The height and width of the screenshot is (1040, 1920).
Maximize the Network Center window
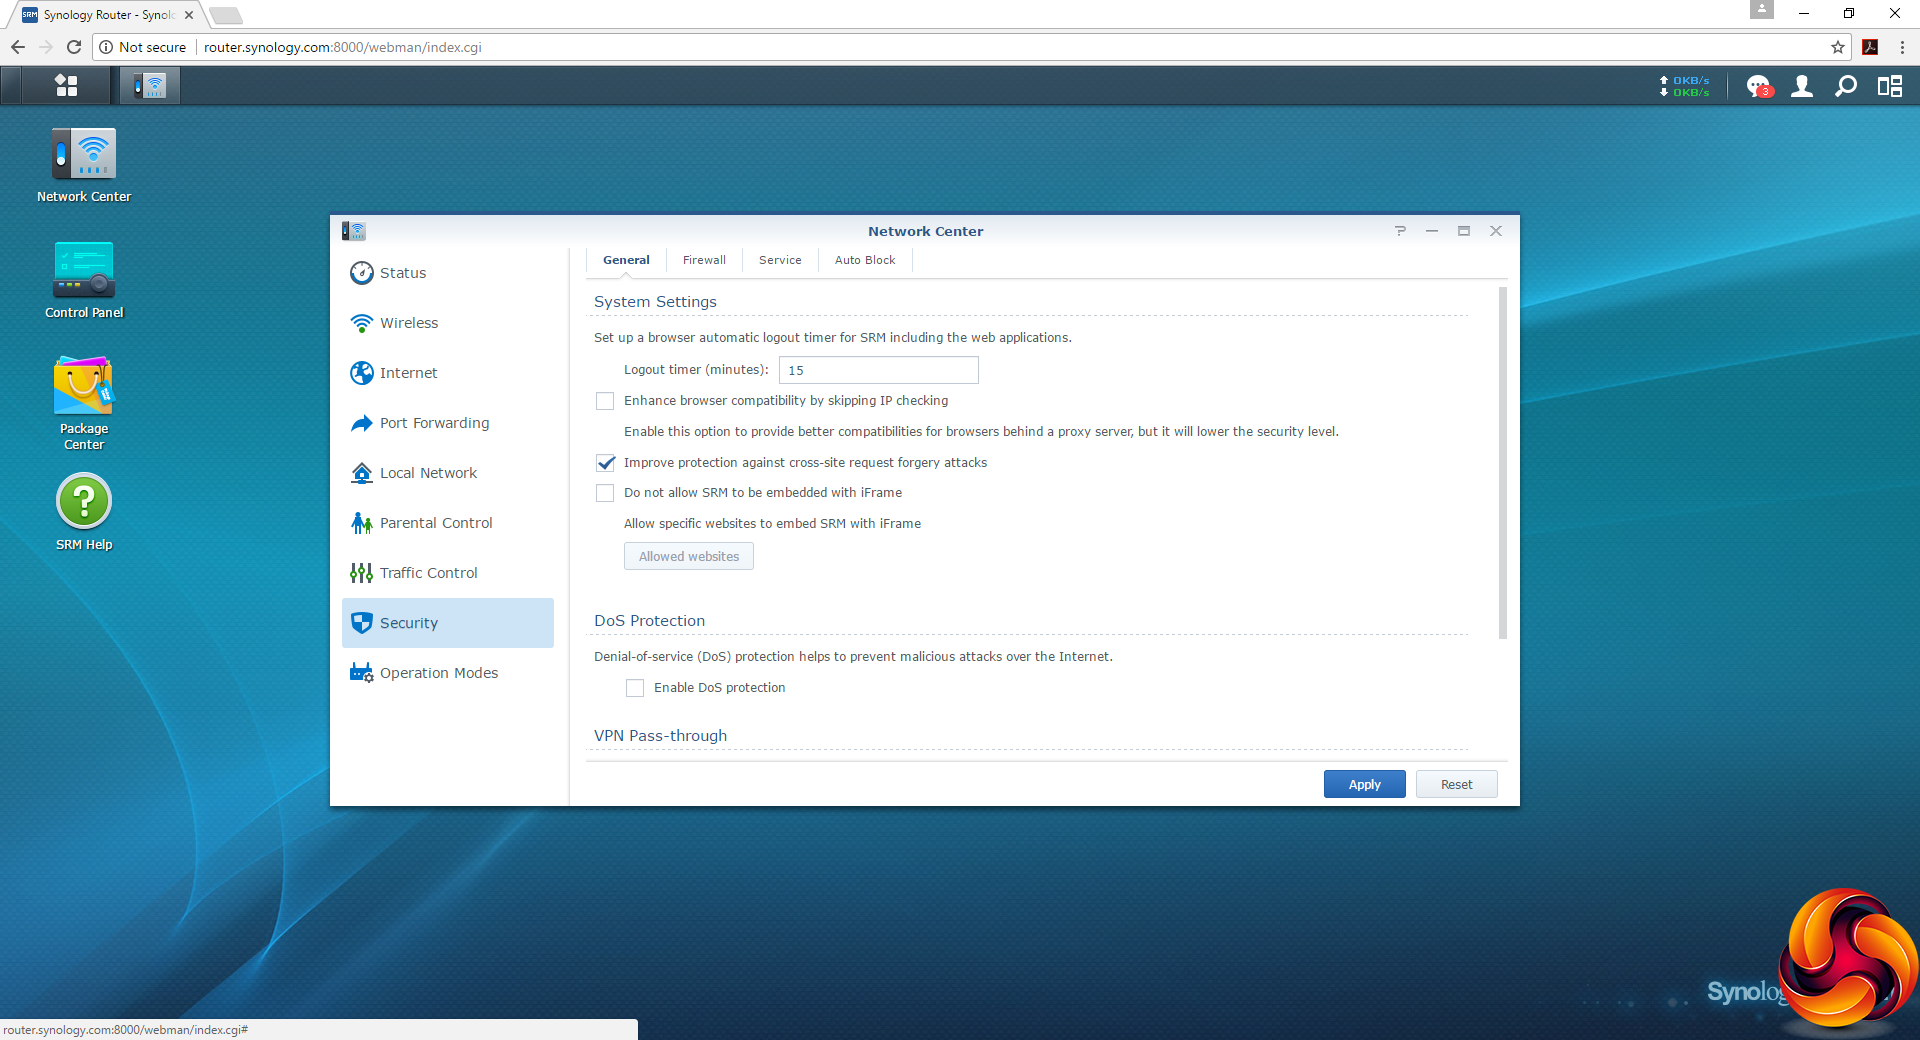(1464, 231)
